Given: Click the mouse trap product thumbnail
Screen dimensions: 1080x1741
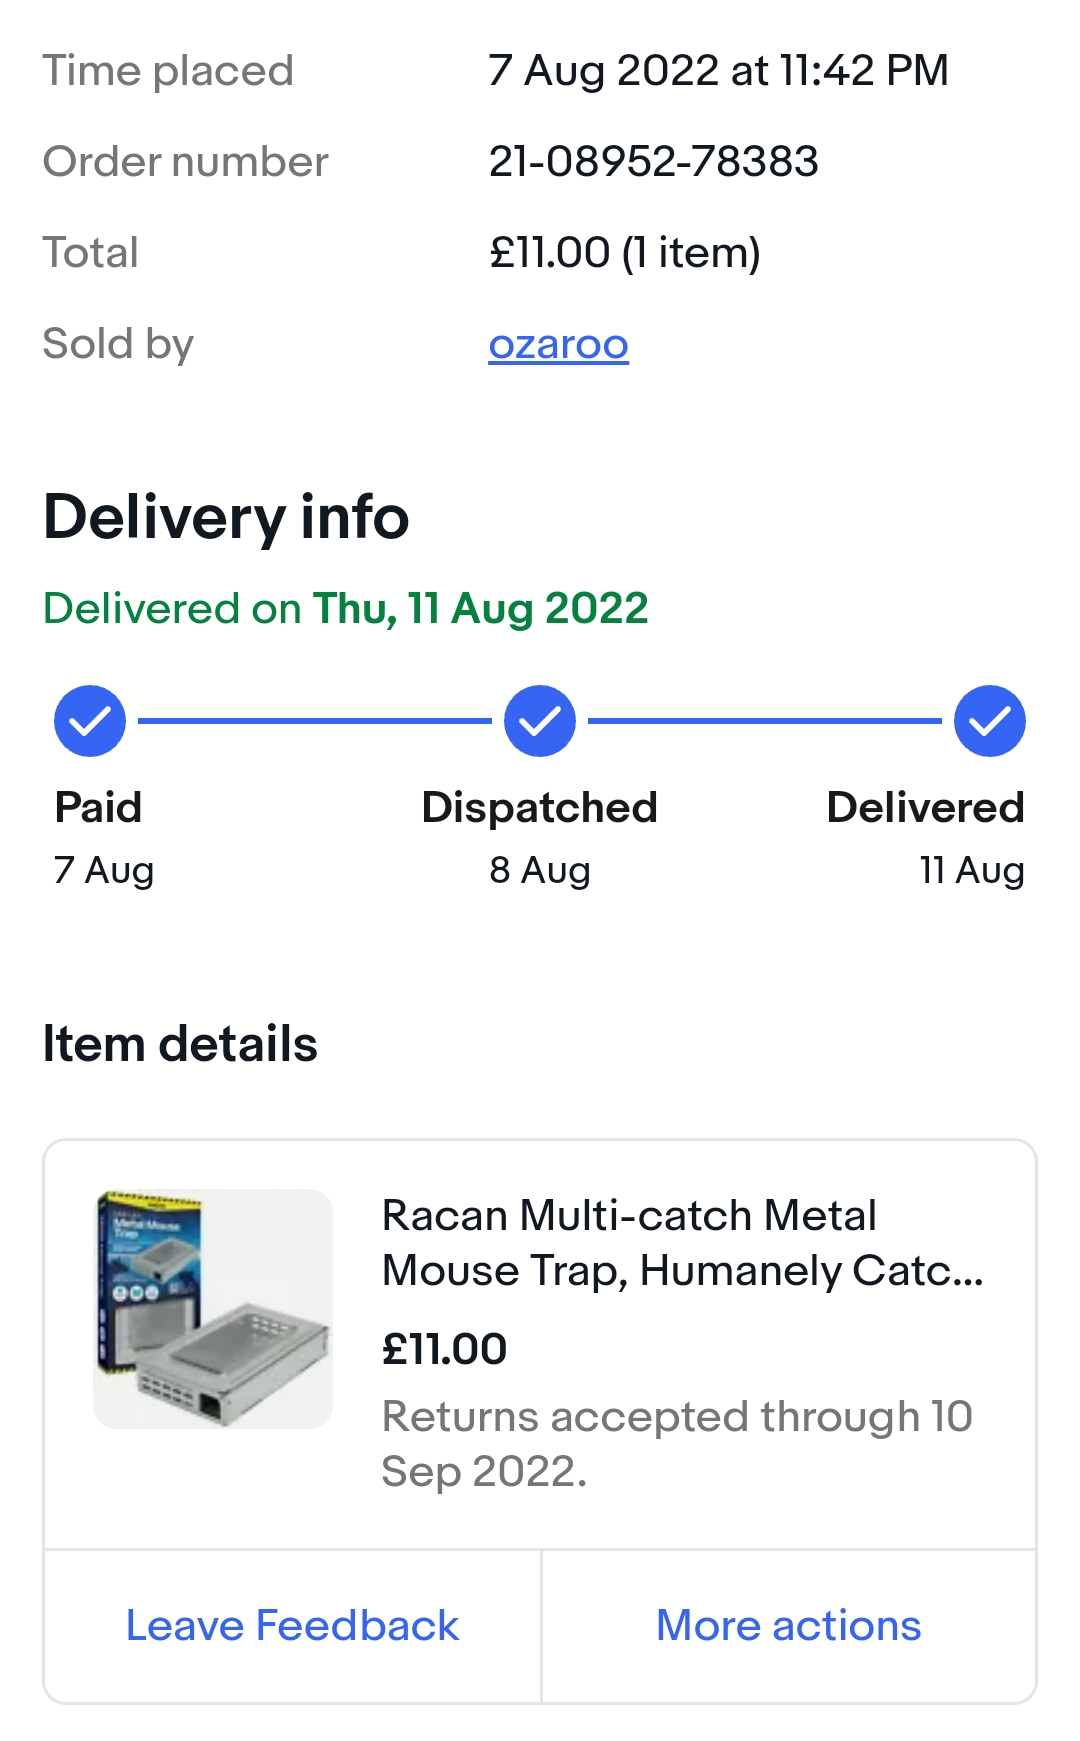Looking at the screenshot, I should (213, 1308).
